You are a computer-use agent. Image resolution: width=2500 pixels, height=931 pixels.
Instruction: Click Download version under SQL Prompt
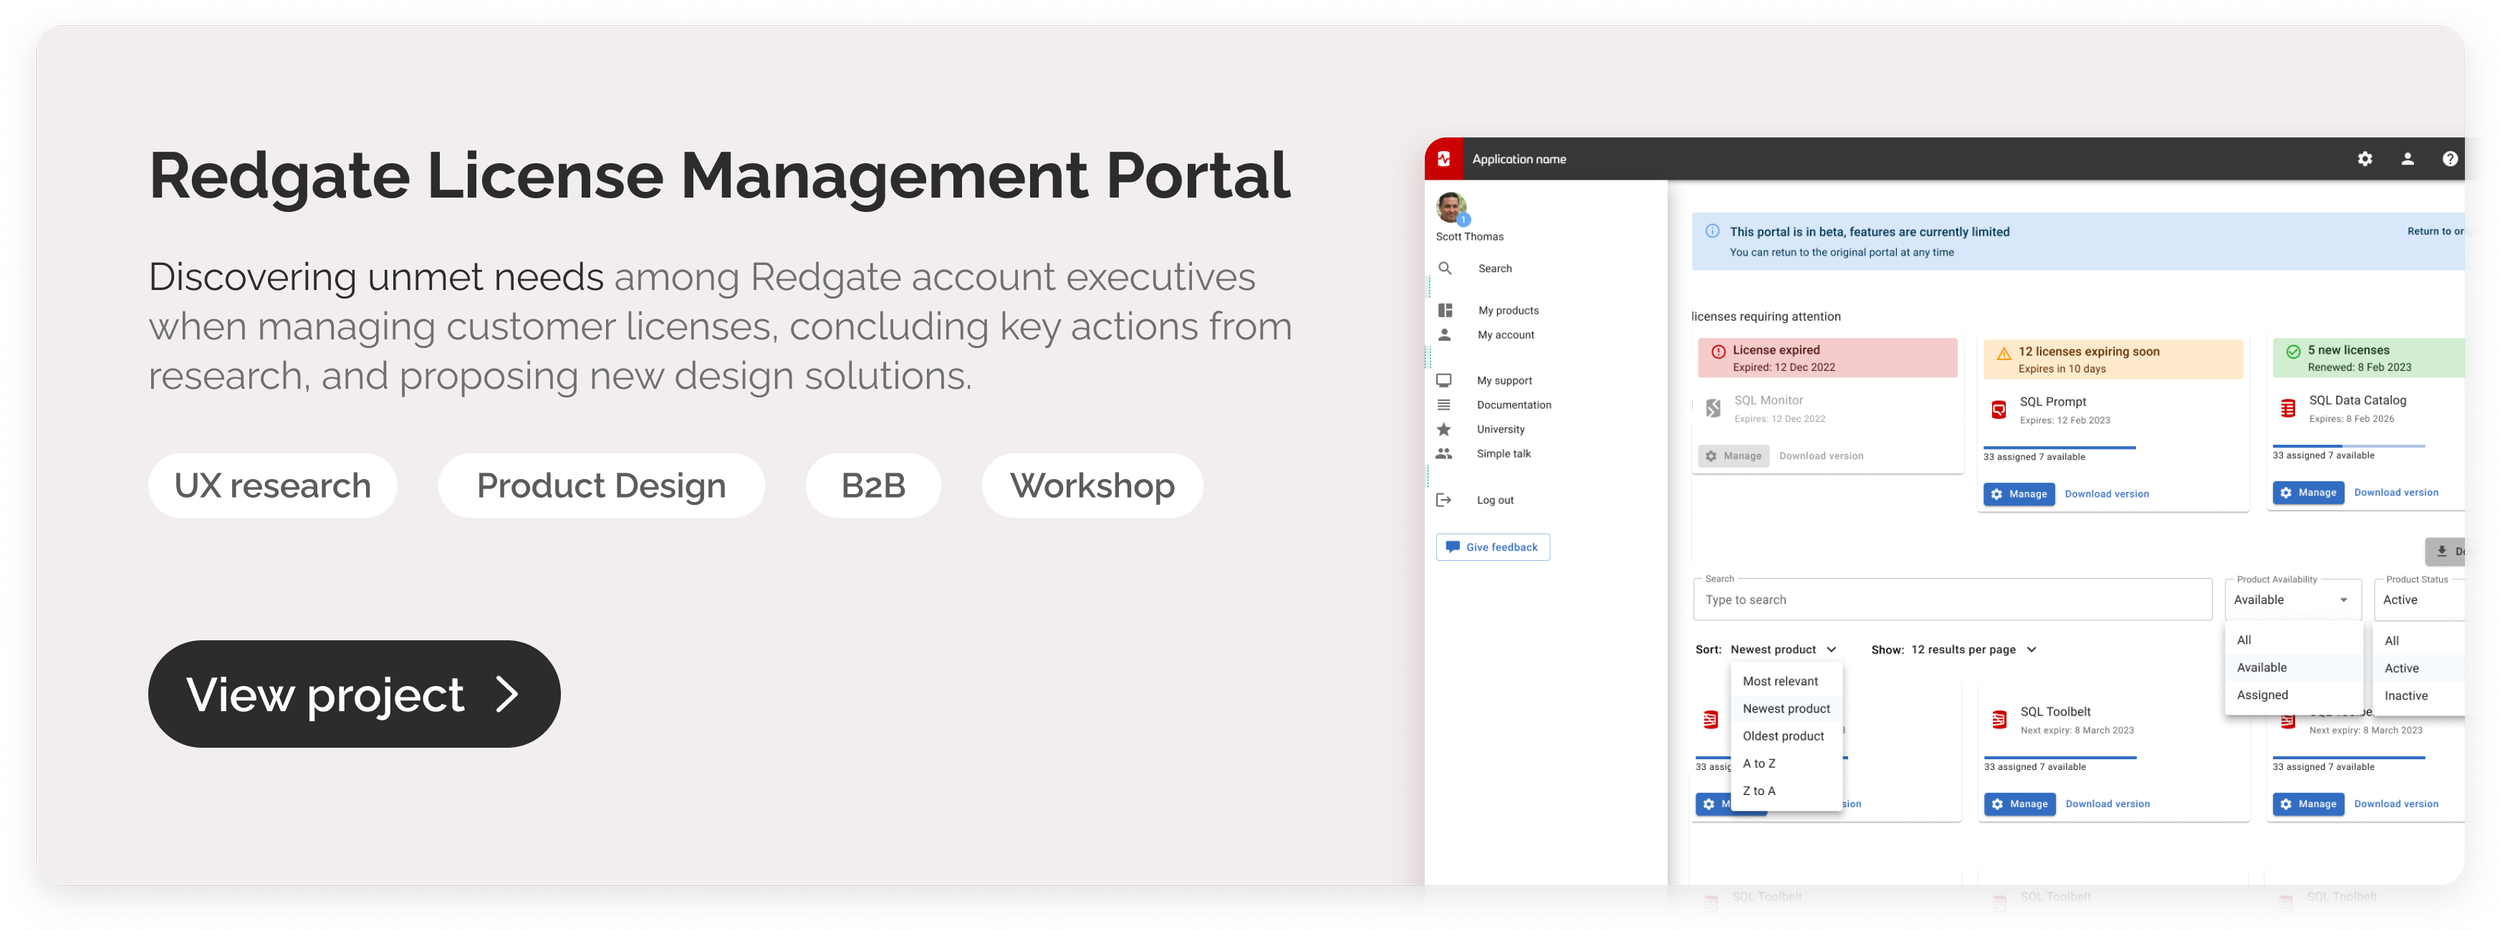point(2106,494)
